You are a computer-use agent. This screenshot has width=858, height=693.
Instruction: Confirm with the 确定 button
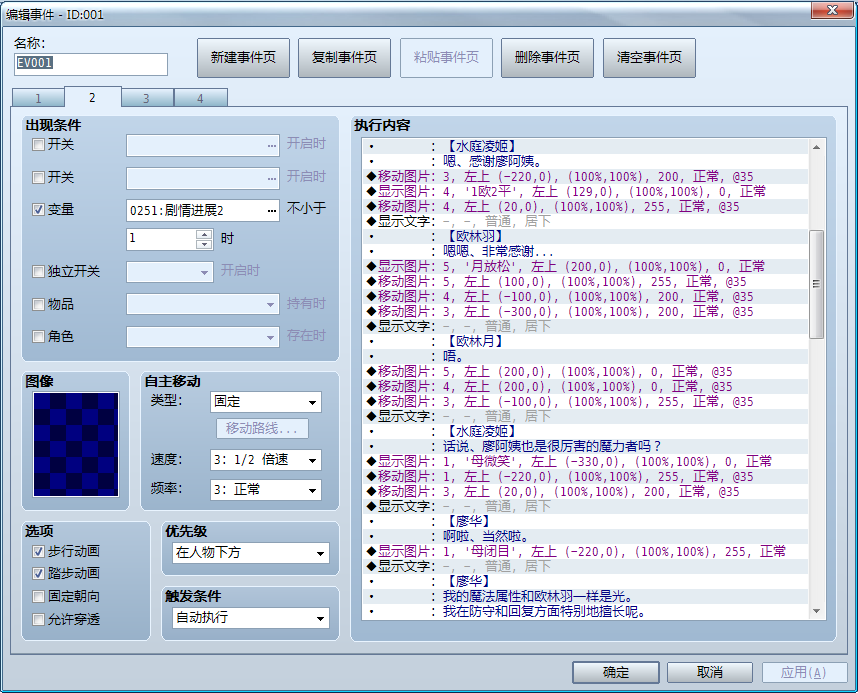click(x=616, y=672)
